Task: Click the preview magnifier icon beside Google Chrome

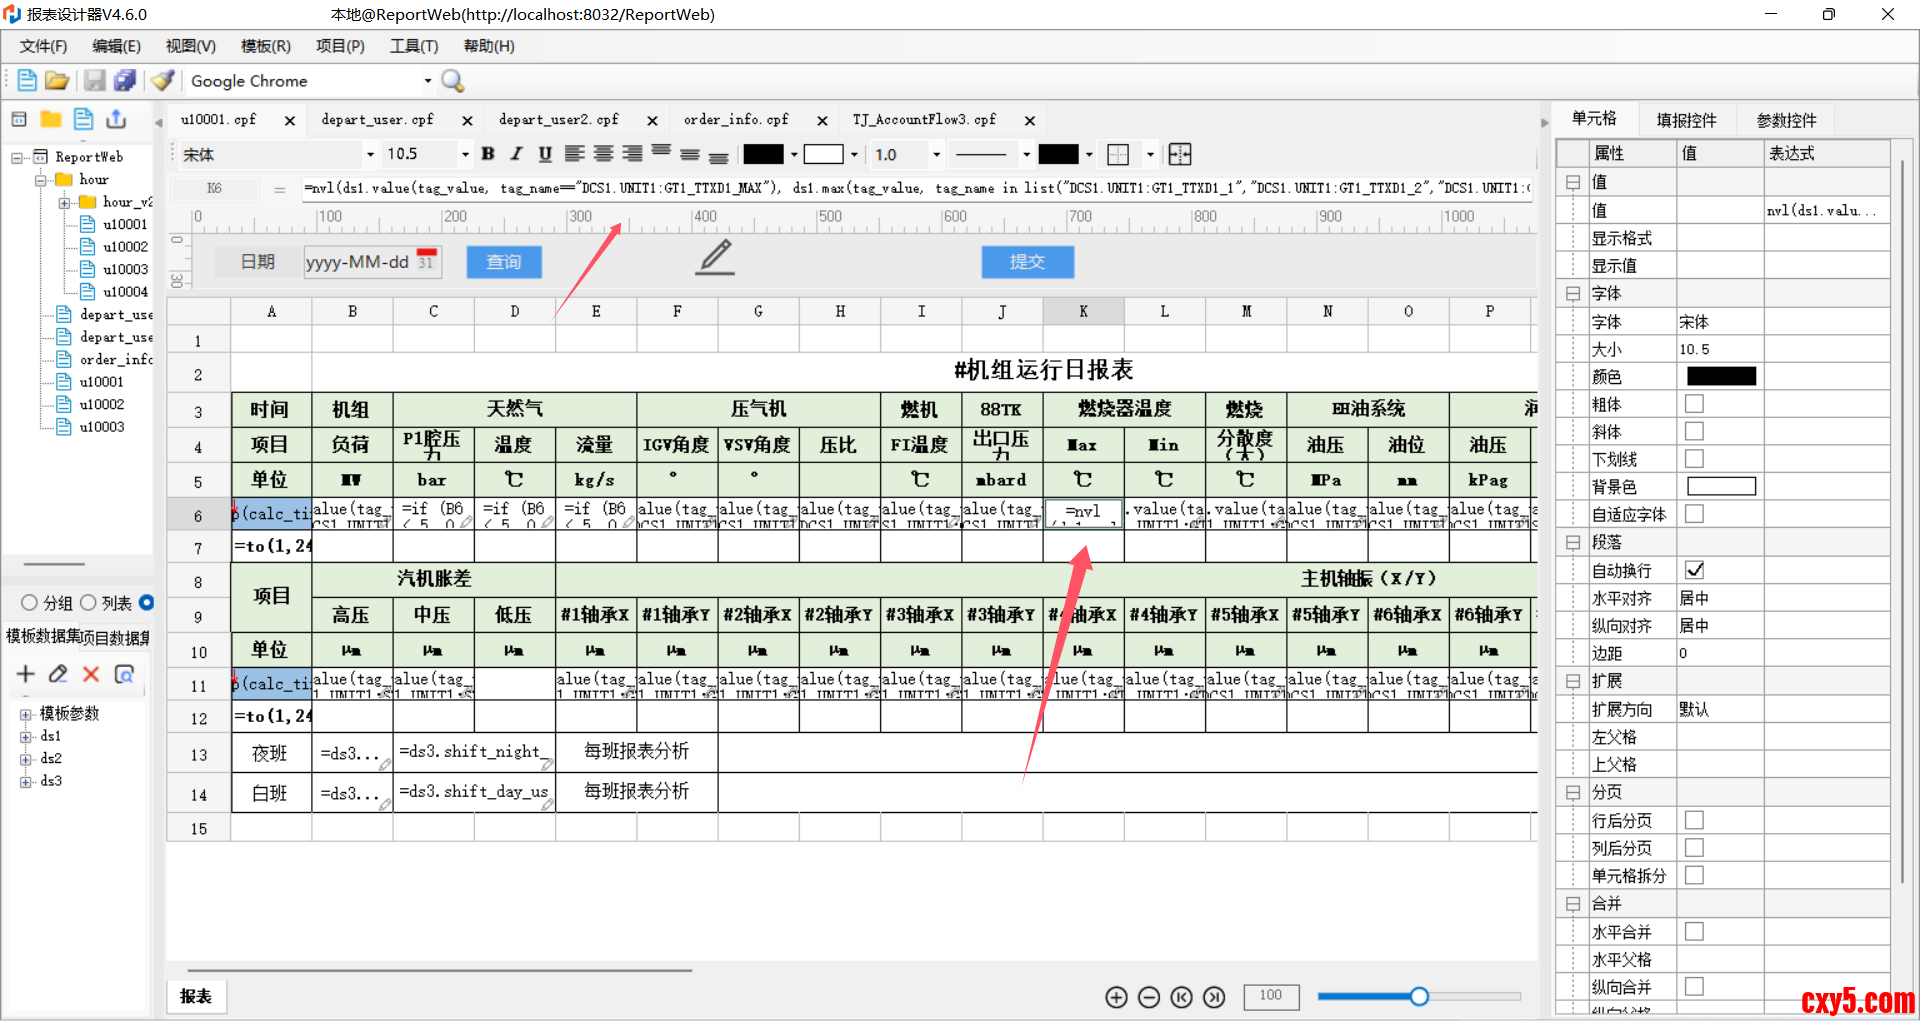Action: point(453,81)
